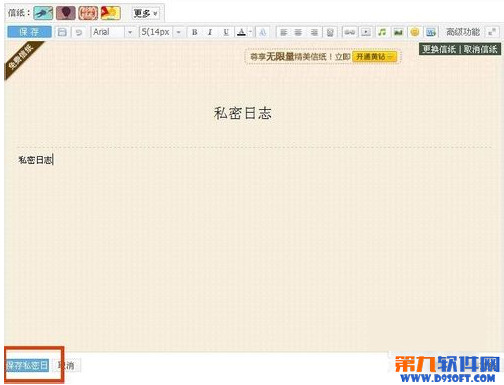
Task: Click the list formatting icon
Action: (330, 32)
